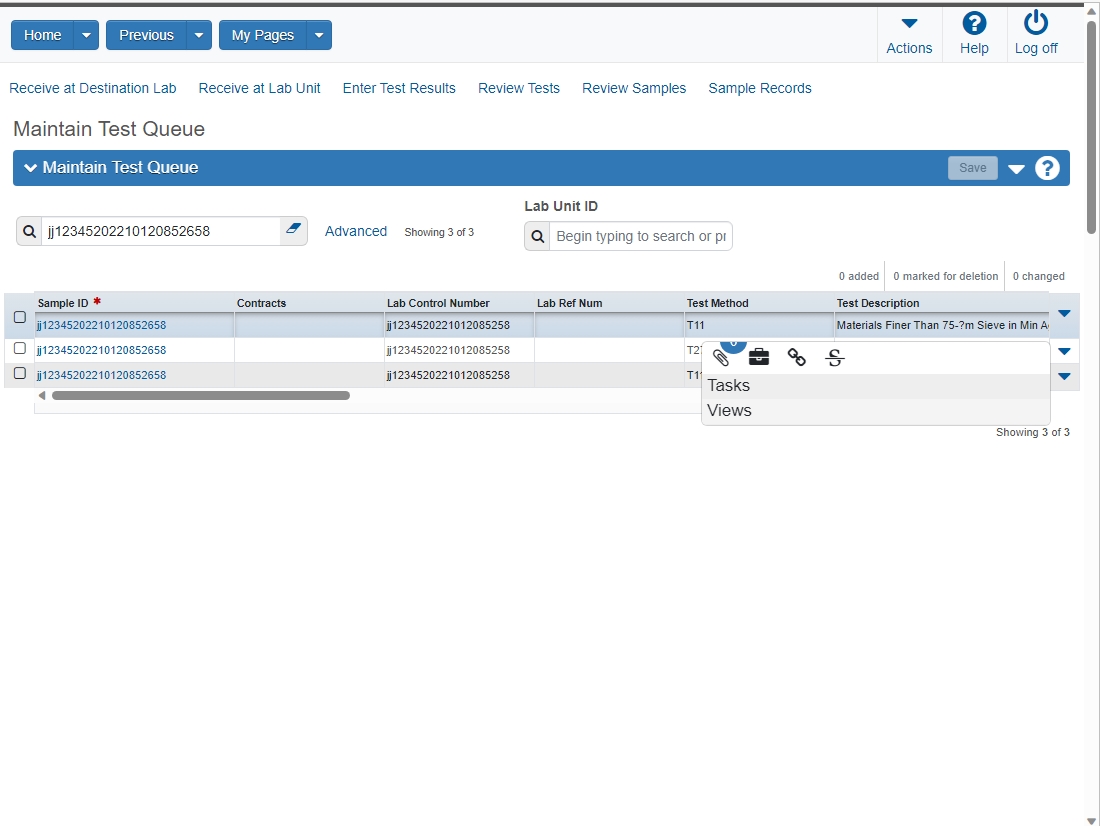Image resolution: width=1100 pixels, height=826 pixels.
Task: Open Sample ID link in third row
Action: pos(101,375)
